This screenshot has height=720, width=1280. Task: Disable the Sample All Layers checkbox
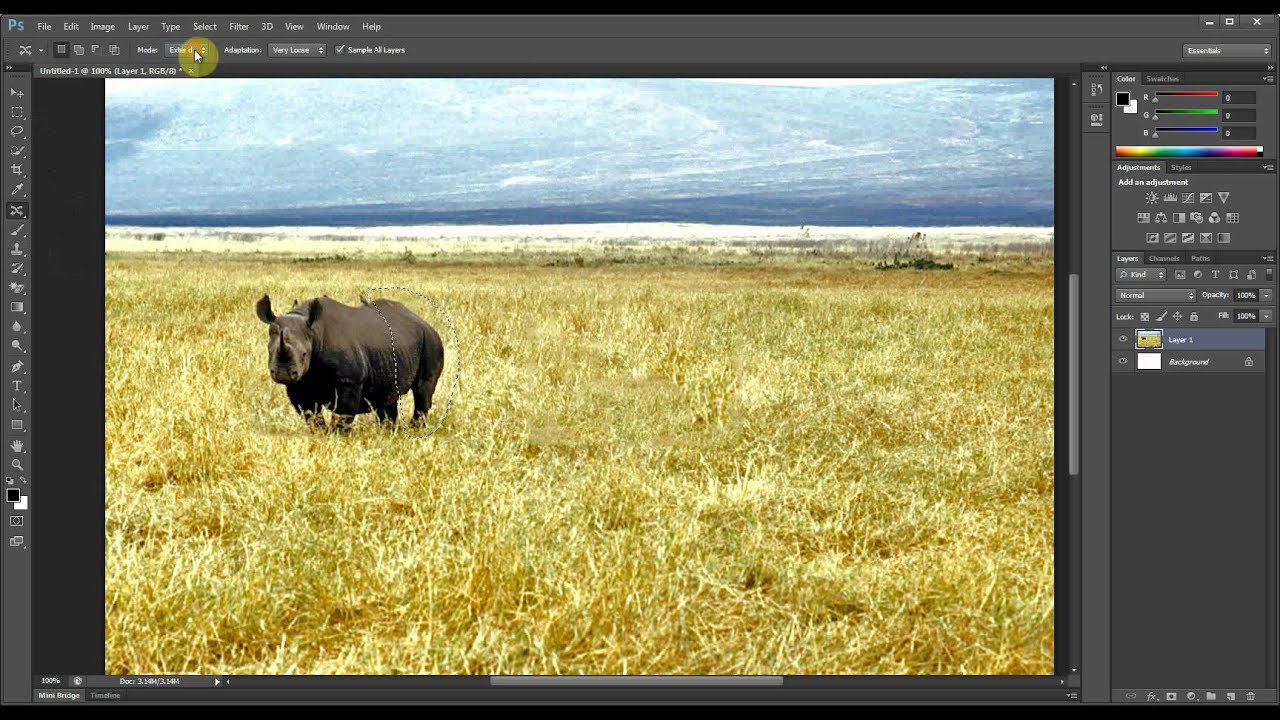(340, 50)
